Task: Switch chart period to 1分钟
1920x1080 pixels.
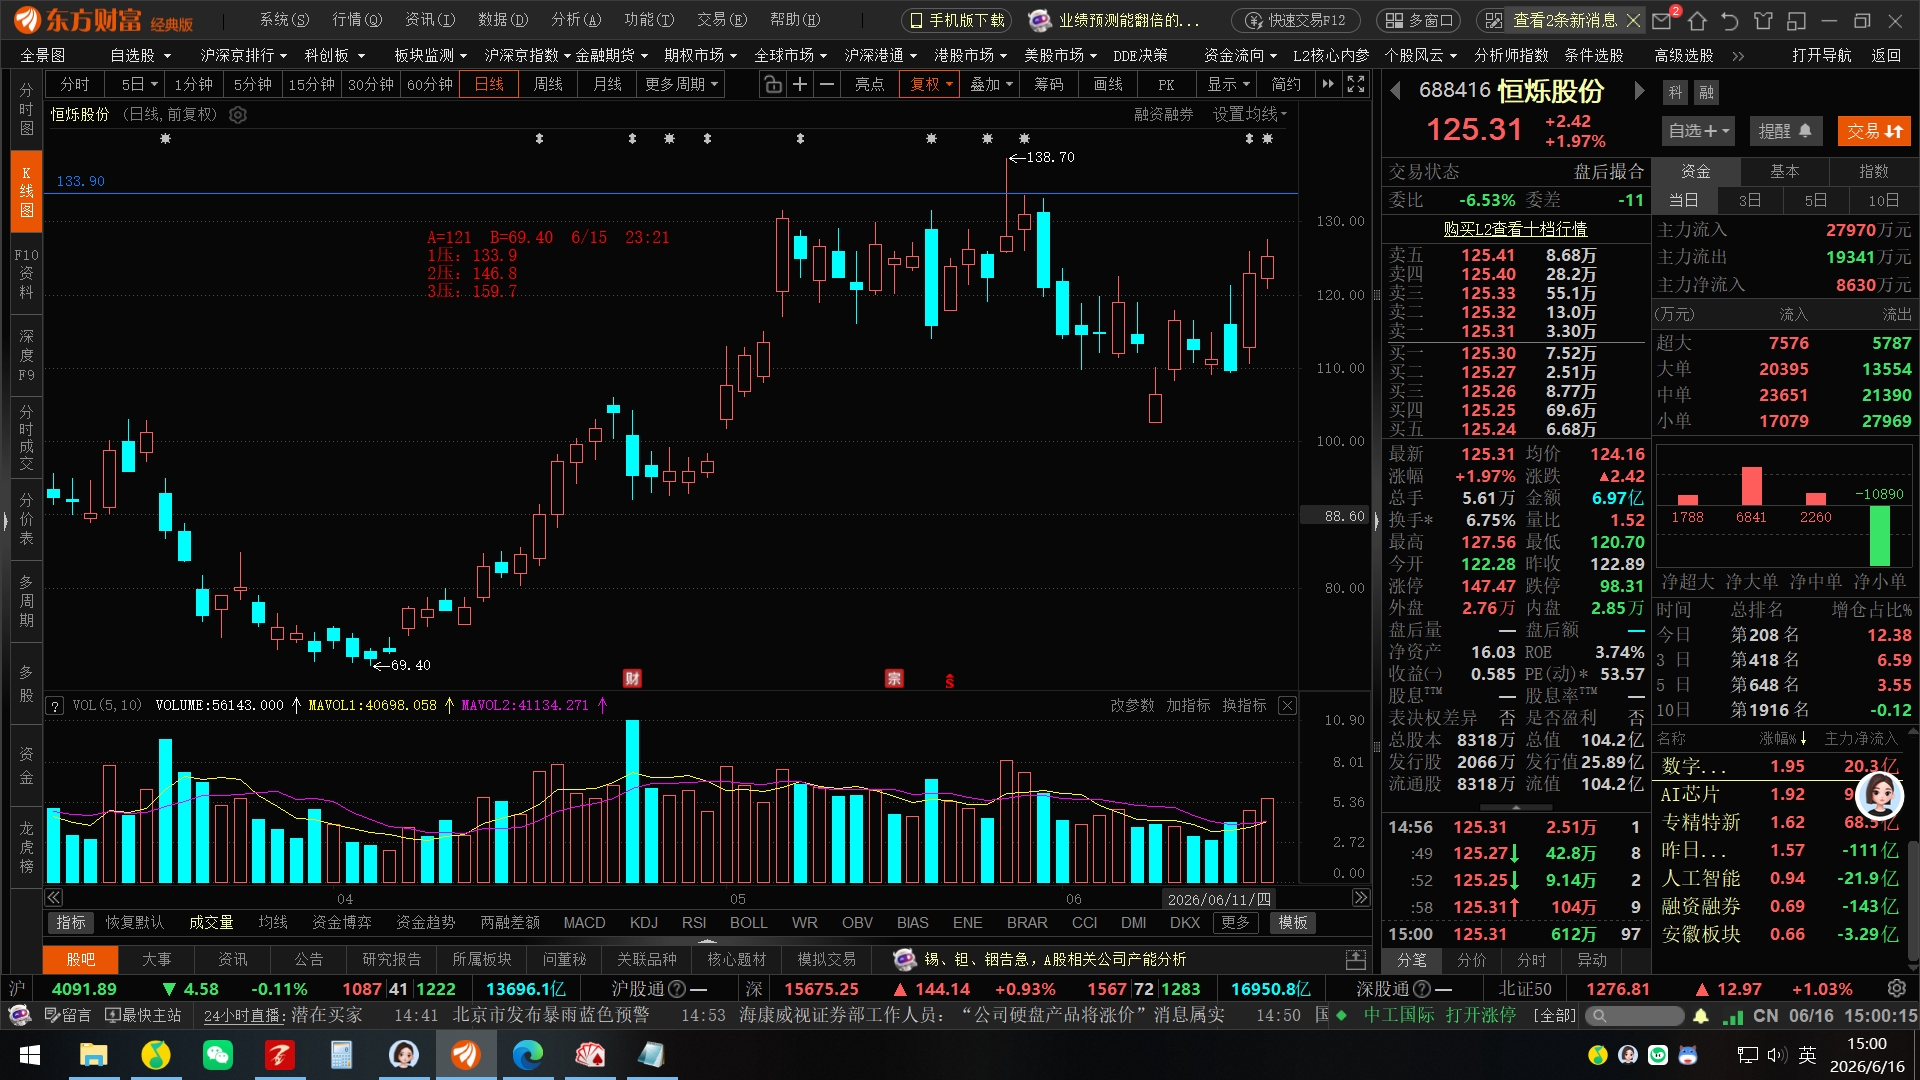Action: coord(193,85)
